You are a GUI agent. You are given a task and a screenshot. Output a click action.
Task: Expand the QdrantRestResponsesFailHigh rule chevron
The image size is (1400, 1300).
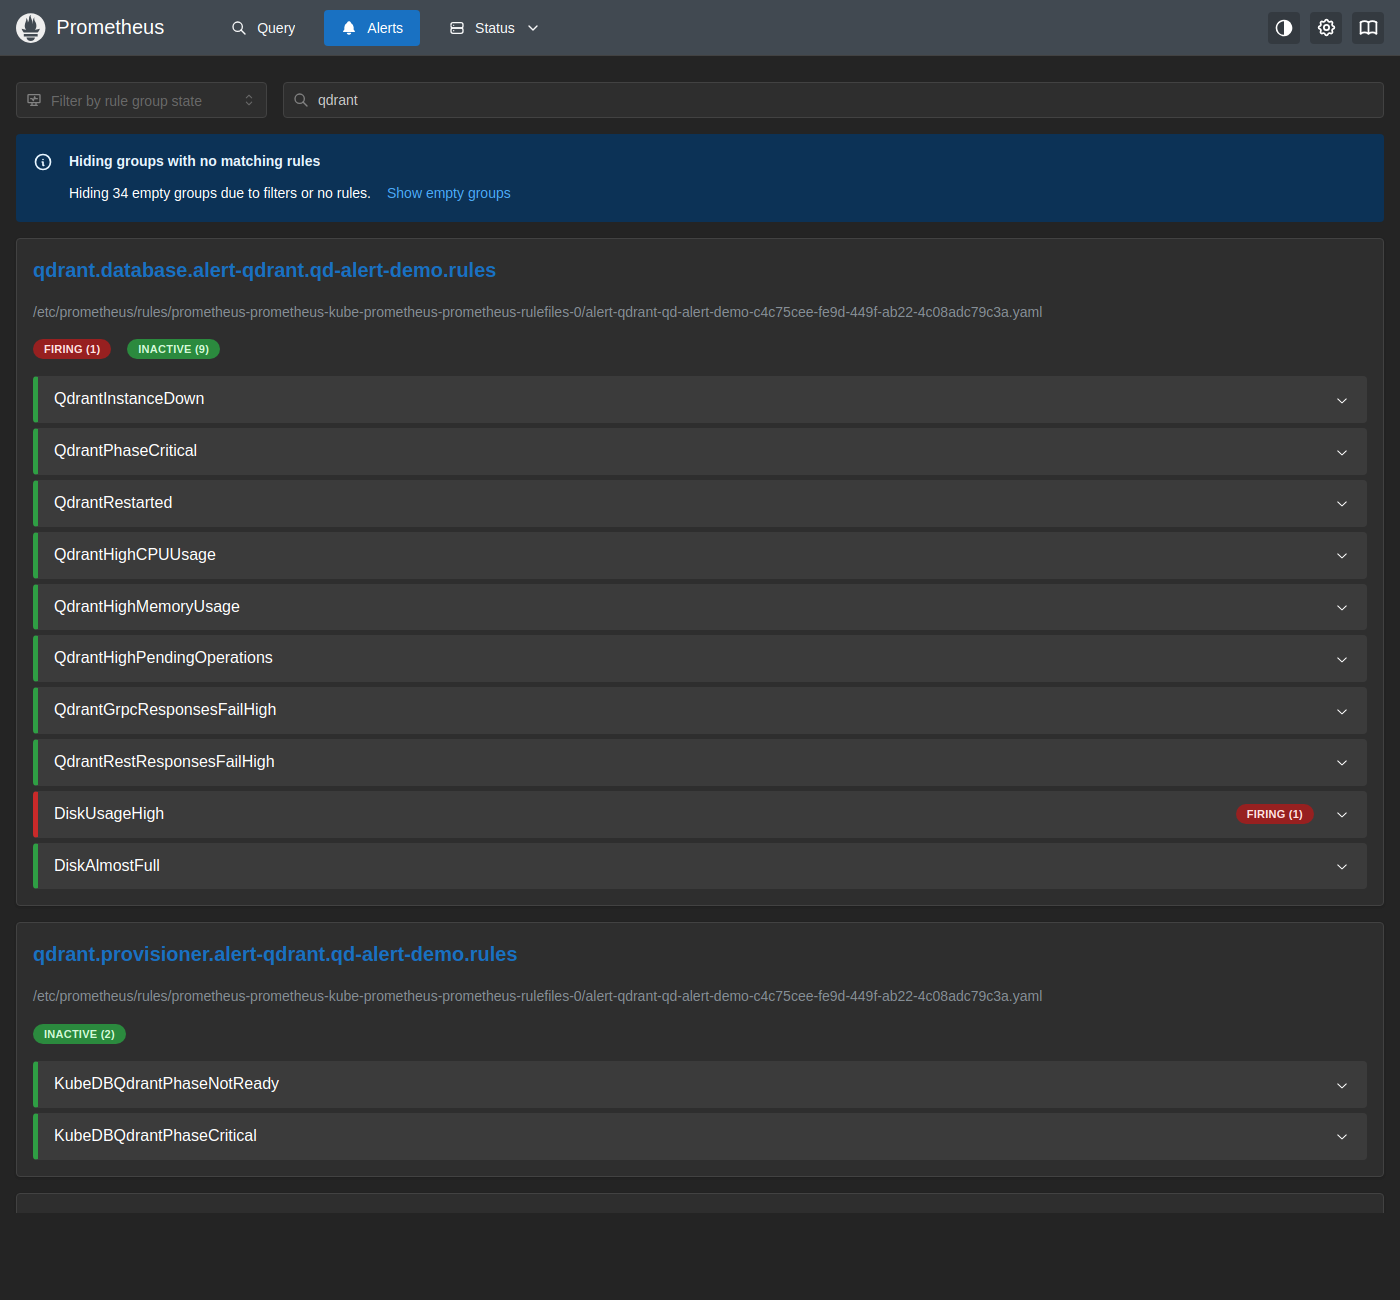tap(1342, 763)
